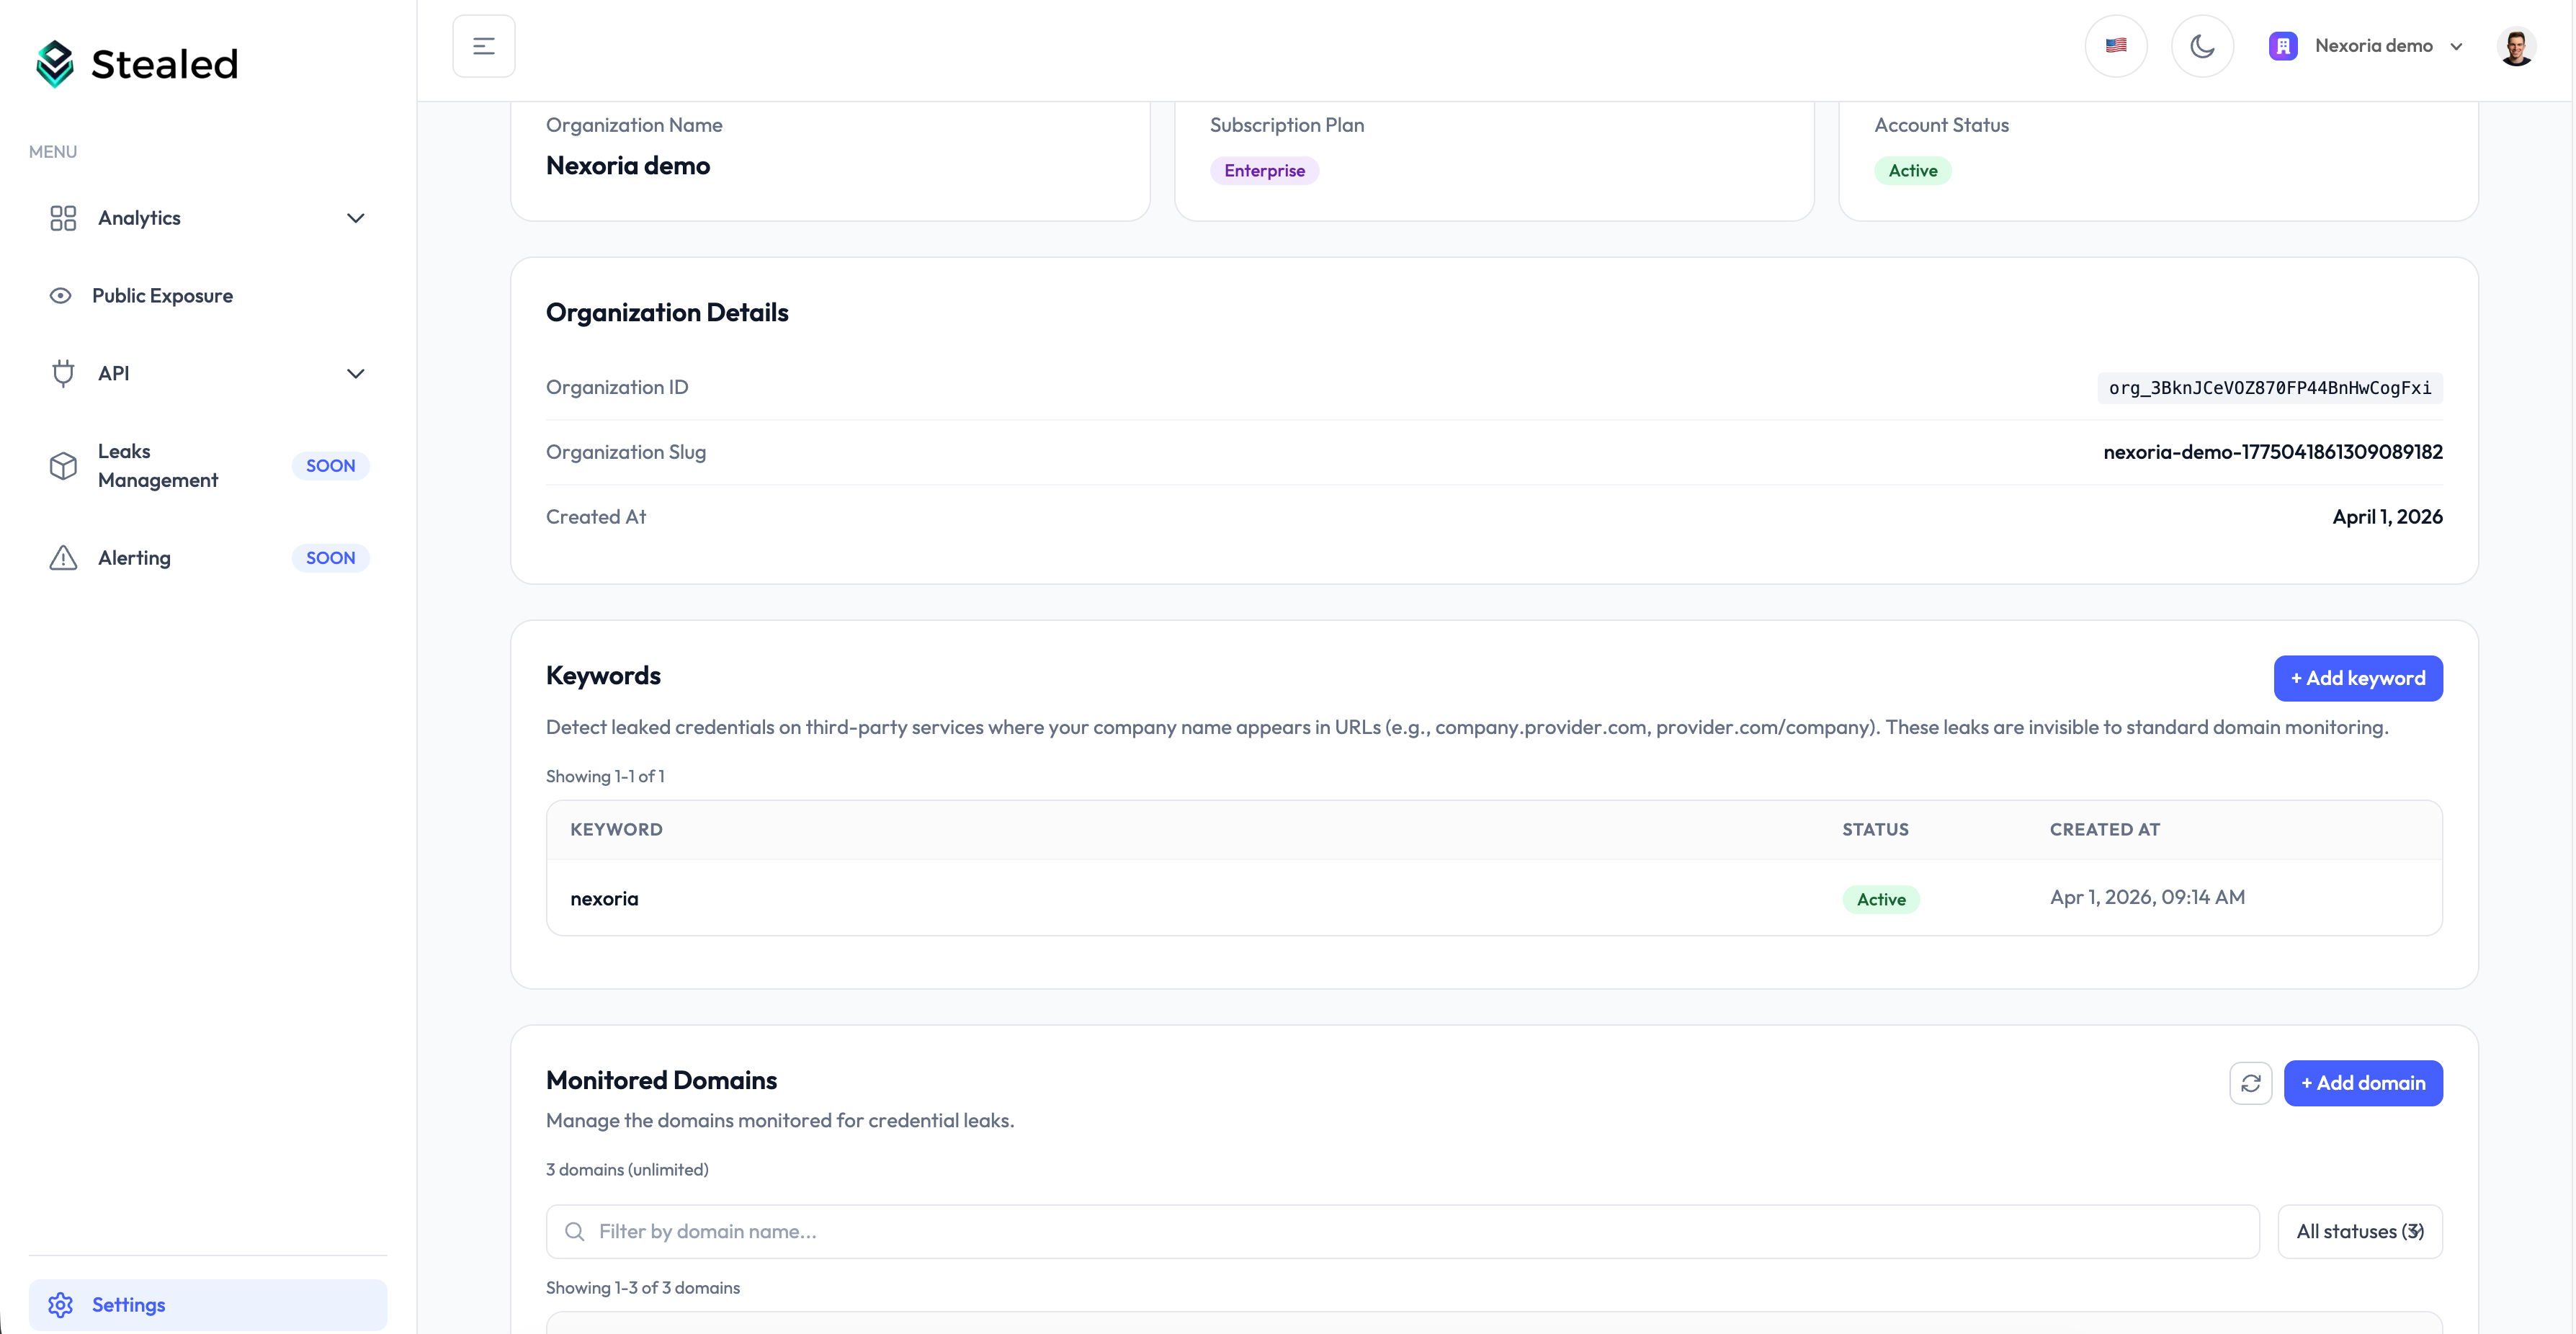Open the All statuses filter dropdown
This screenshot has width=2576, height=1334.
(x=2360, y=1231)
